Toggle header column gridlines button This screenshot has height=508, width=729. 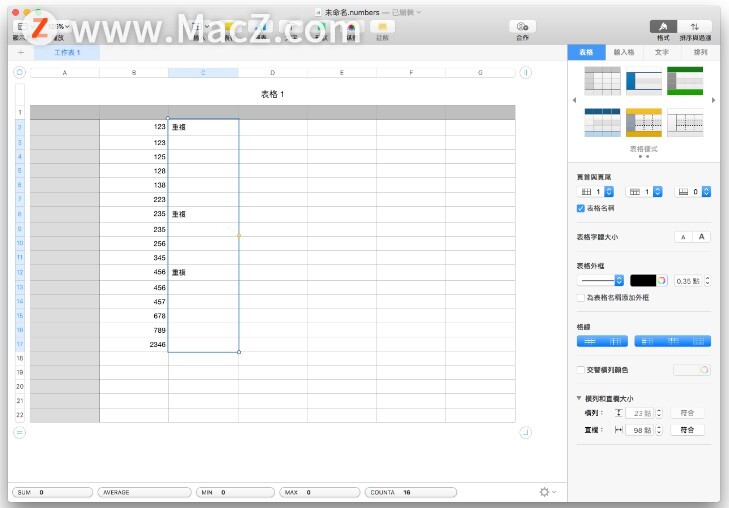click(647, 342)
